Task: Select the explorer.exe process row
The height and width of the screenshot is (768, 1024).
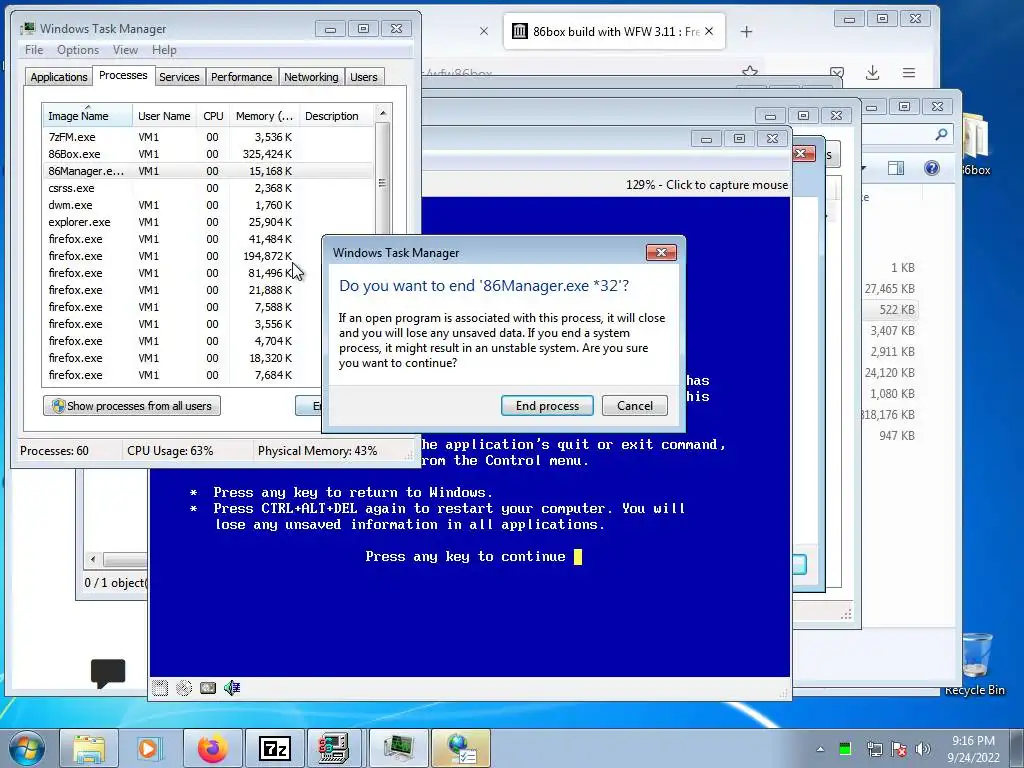Action: point(208,222)
